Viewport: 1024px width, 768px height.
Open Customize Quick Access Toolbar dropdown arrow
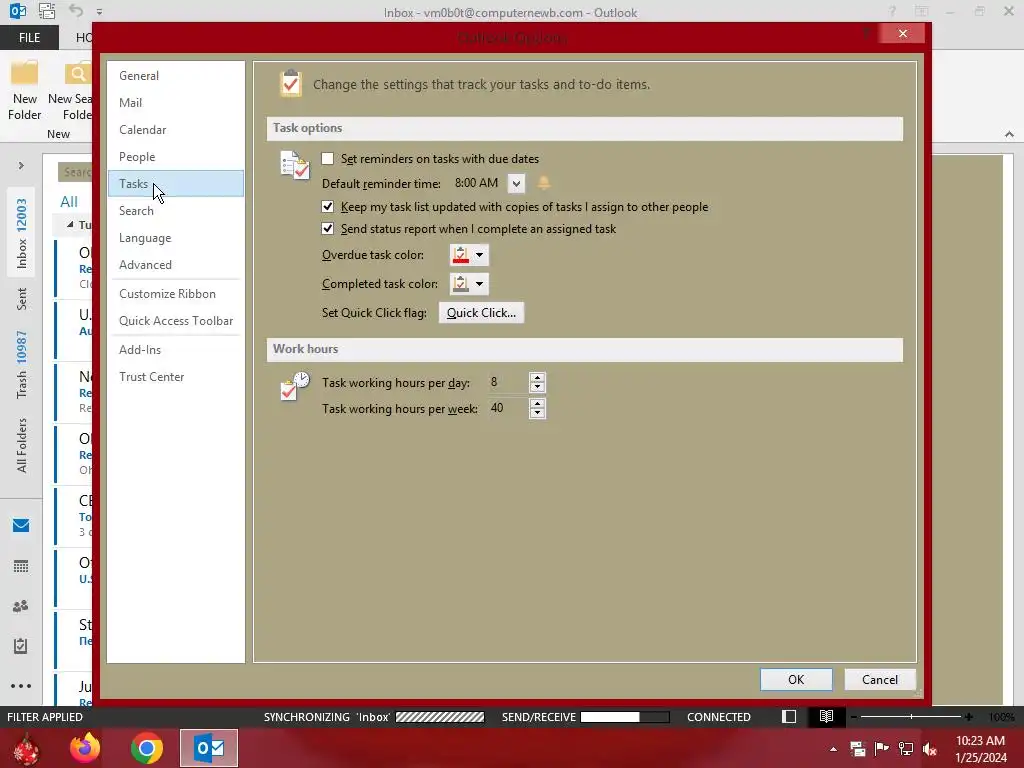99,12
